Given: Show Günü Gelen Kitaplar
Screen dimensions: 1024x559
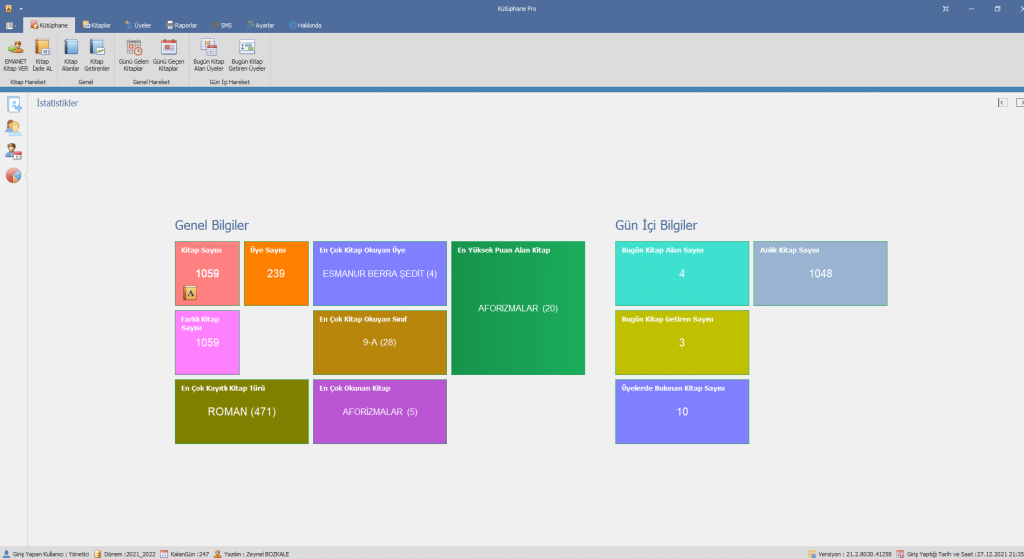Looking at the screenshot, I should click(134, 56).
